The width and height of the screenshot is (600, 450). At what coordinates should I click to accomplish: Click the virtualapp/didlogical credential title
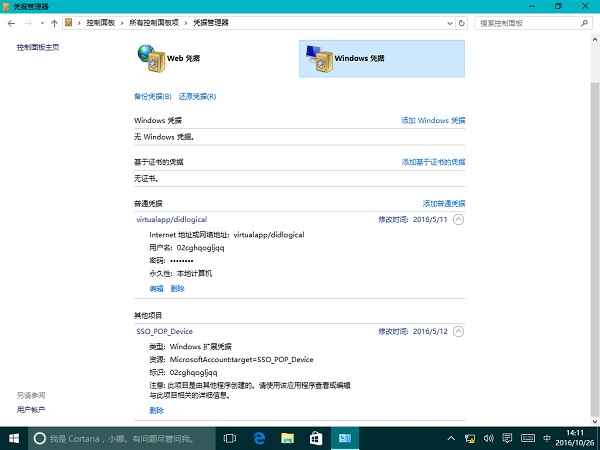[172, 219]
